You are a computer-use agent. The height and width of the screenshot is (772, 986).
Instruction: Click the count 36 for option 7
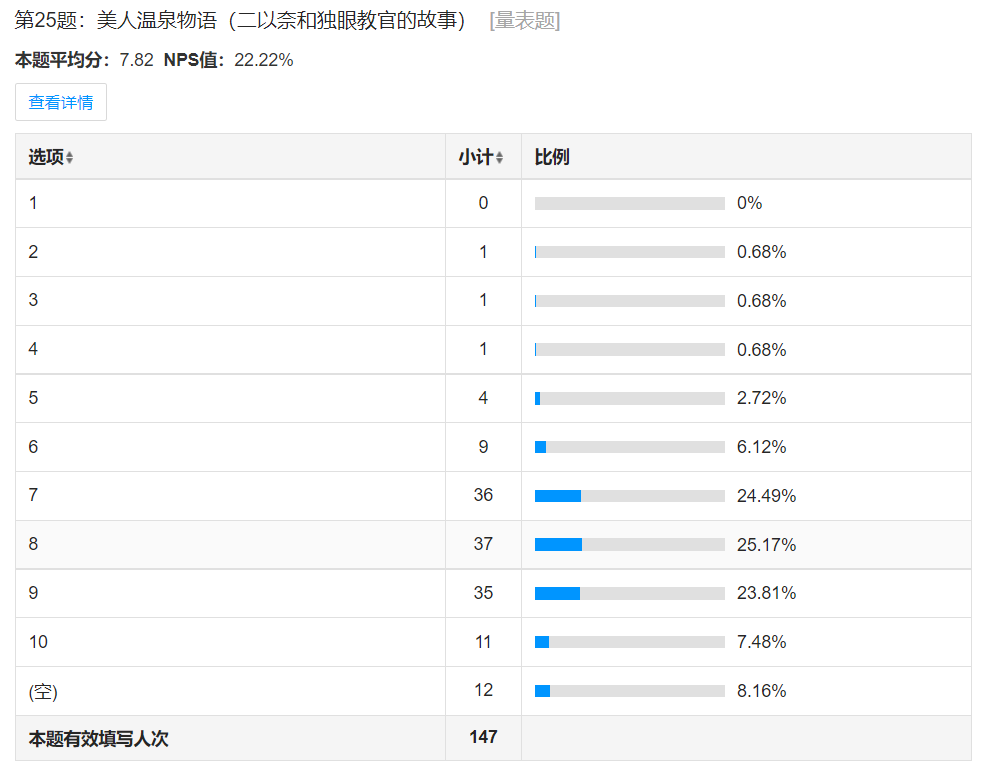(x=483, y=496)
